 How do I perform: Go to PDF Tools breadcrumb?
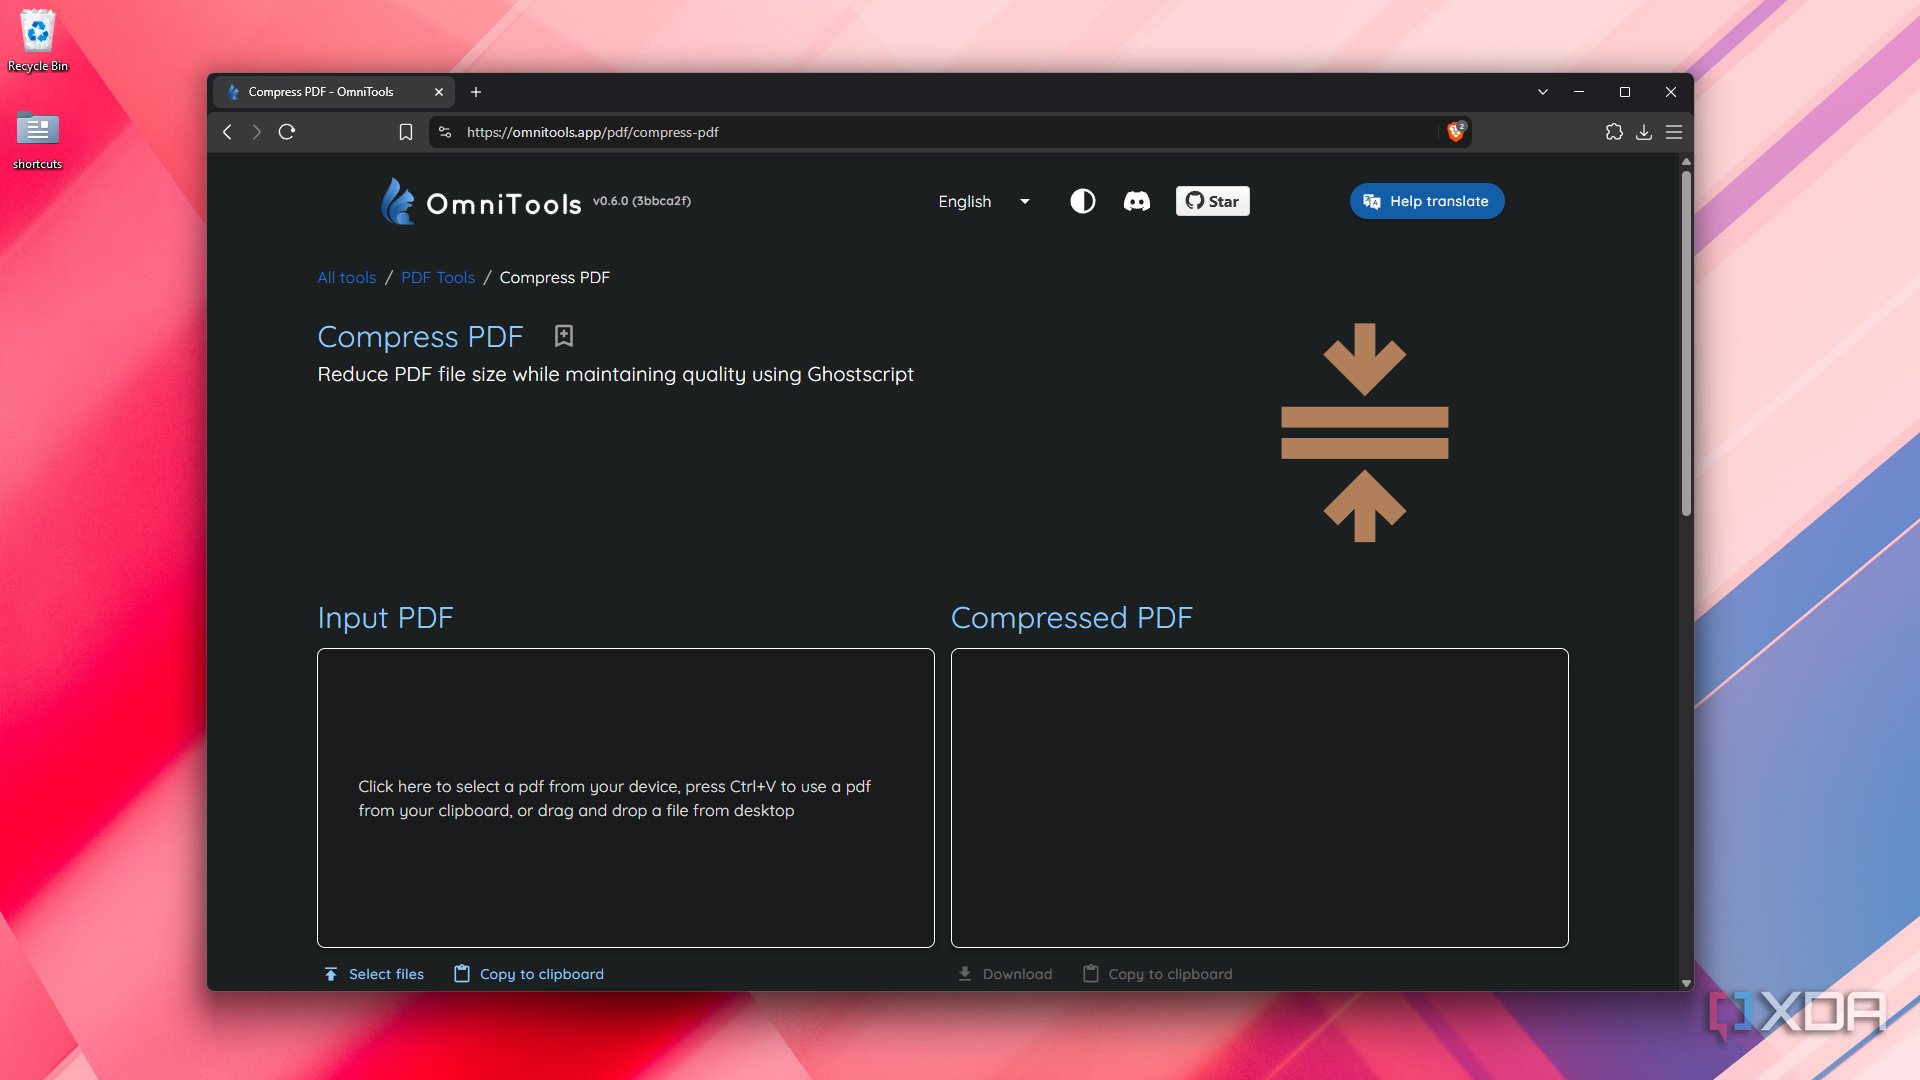(438, 278)
